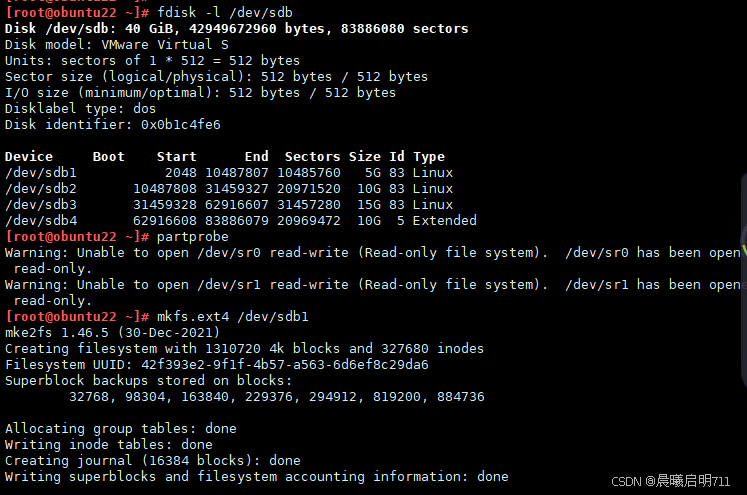Click the CSDN watermark text
The image size is (747, 495).
pos(670,481)
